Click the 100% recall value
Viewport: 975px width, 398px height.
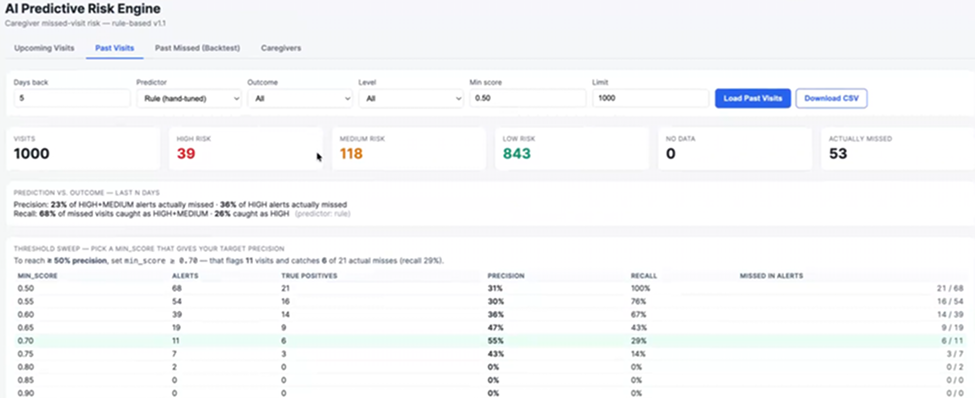(640, 289)
